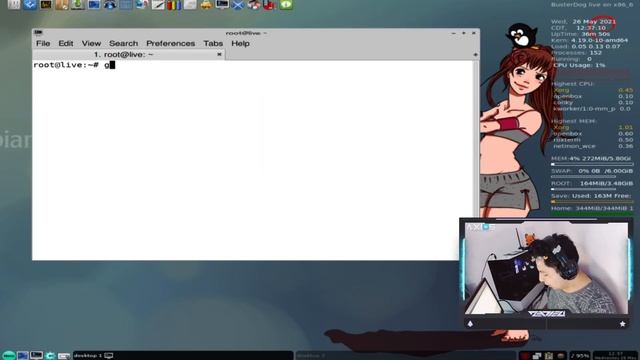Click the yellow bell icon in top launcher
The image size is (640, 360).
206,4
